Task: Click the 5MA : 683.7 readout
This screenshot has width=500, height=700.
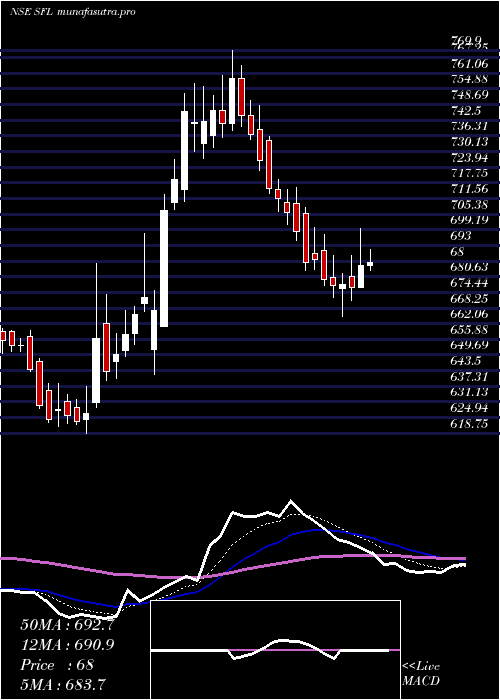Action: 63,684
